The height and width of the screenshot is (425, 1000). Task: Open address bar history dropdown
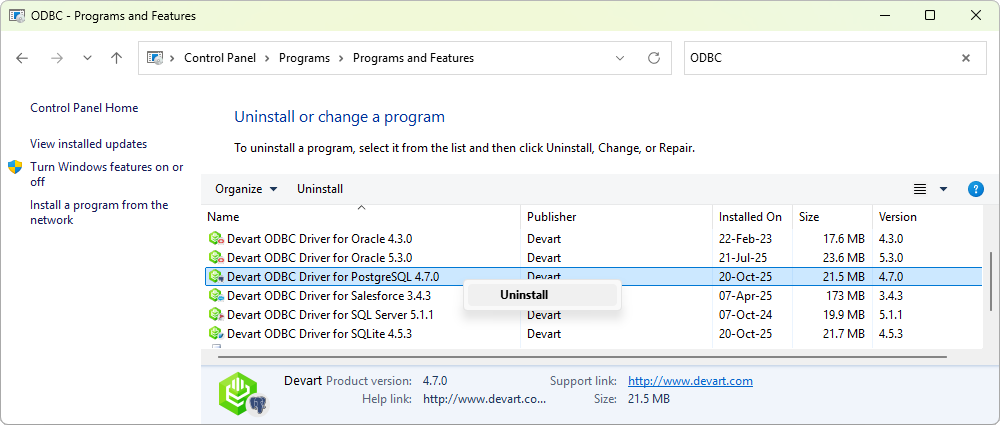pos(620,58)
